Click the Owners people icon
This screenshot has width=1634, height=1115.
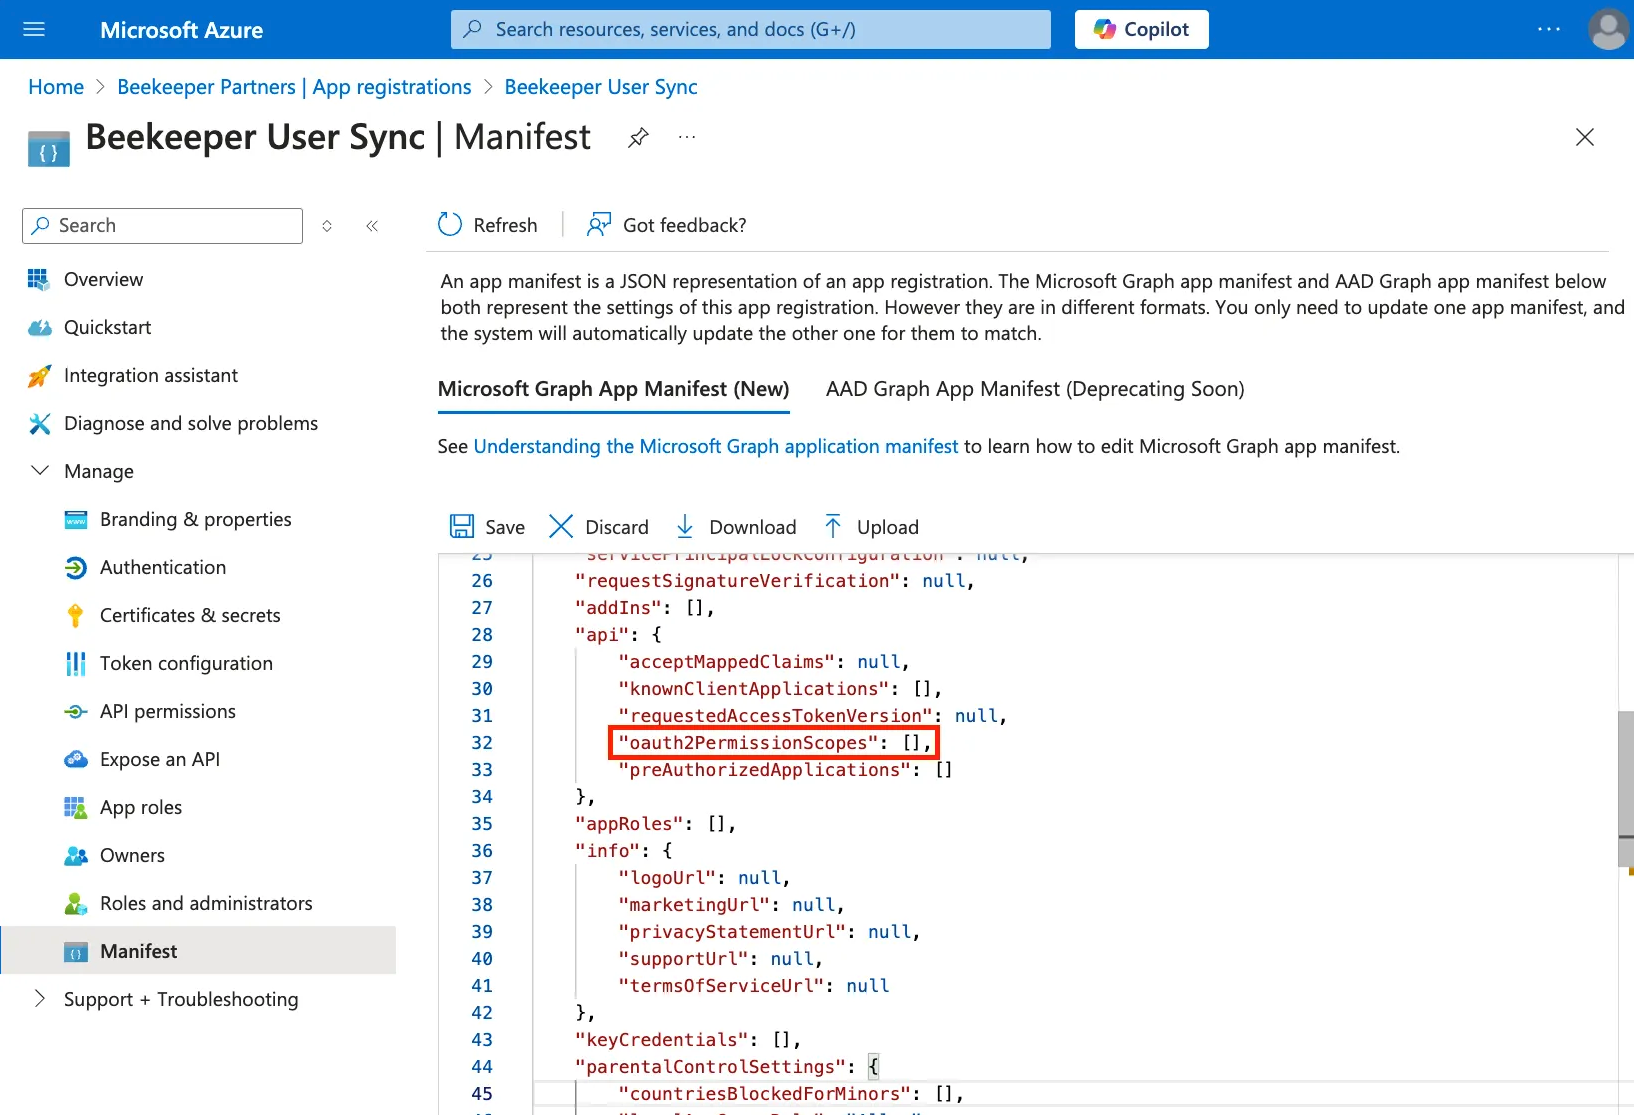tap(75, 856)
